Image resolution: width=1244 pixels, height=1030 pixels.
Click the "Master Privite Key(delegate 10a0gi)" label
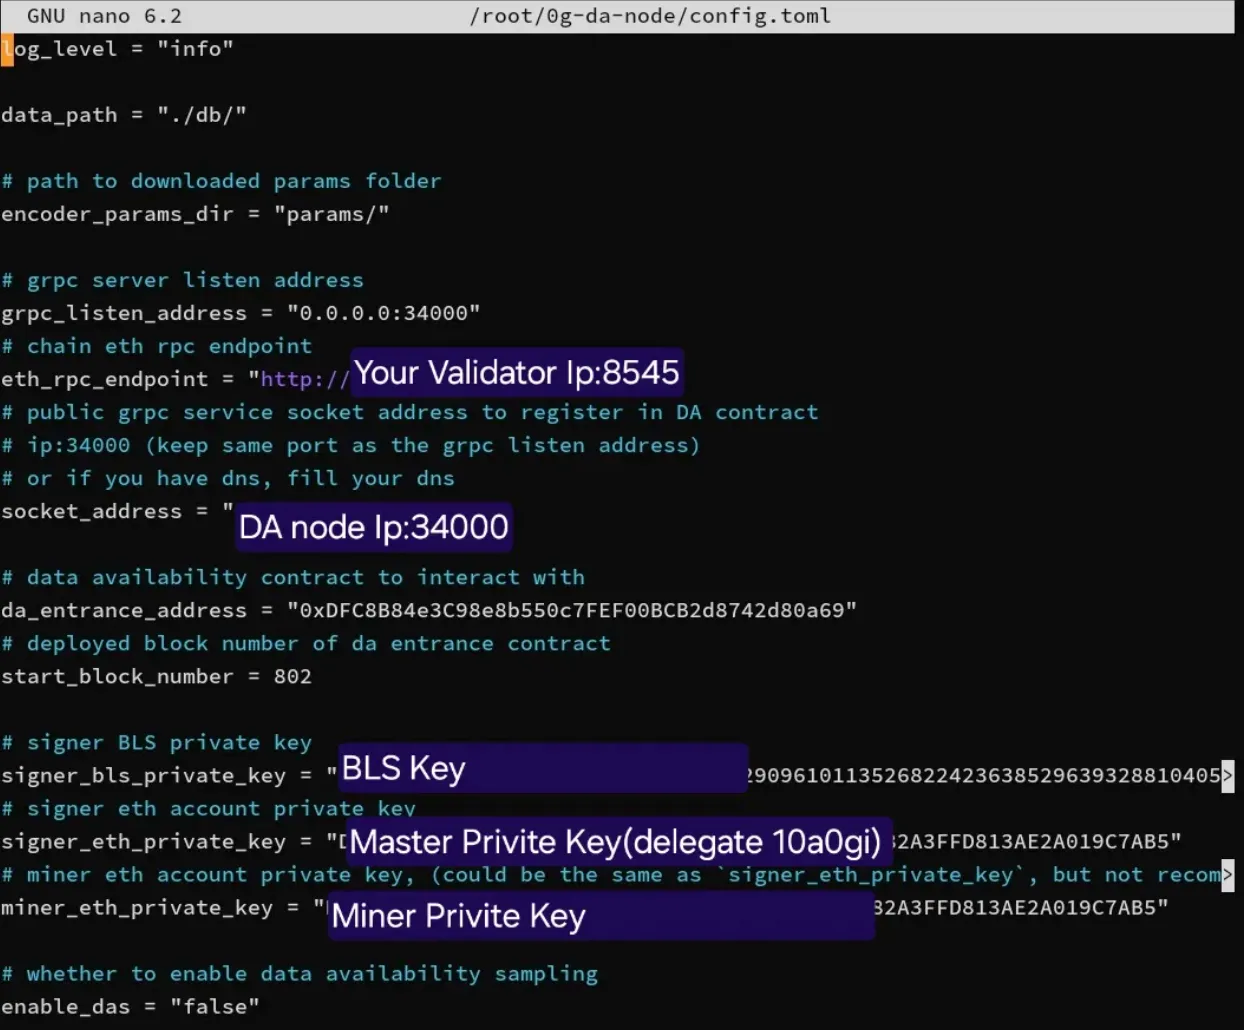coord(614,841)
